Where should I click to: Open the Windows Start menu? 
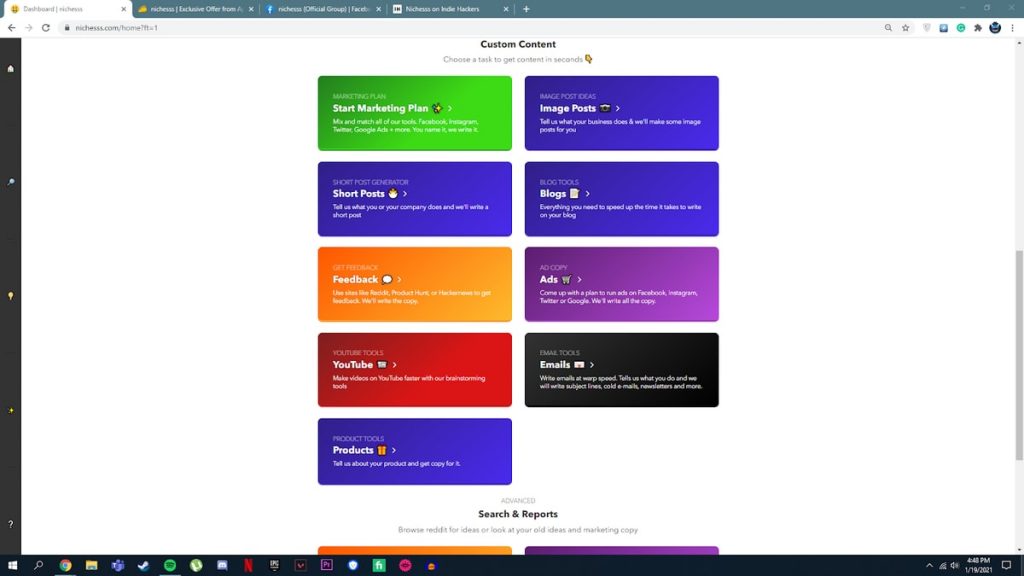(x=12, y=565)
